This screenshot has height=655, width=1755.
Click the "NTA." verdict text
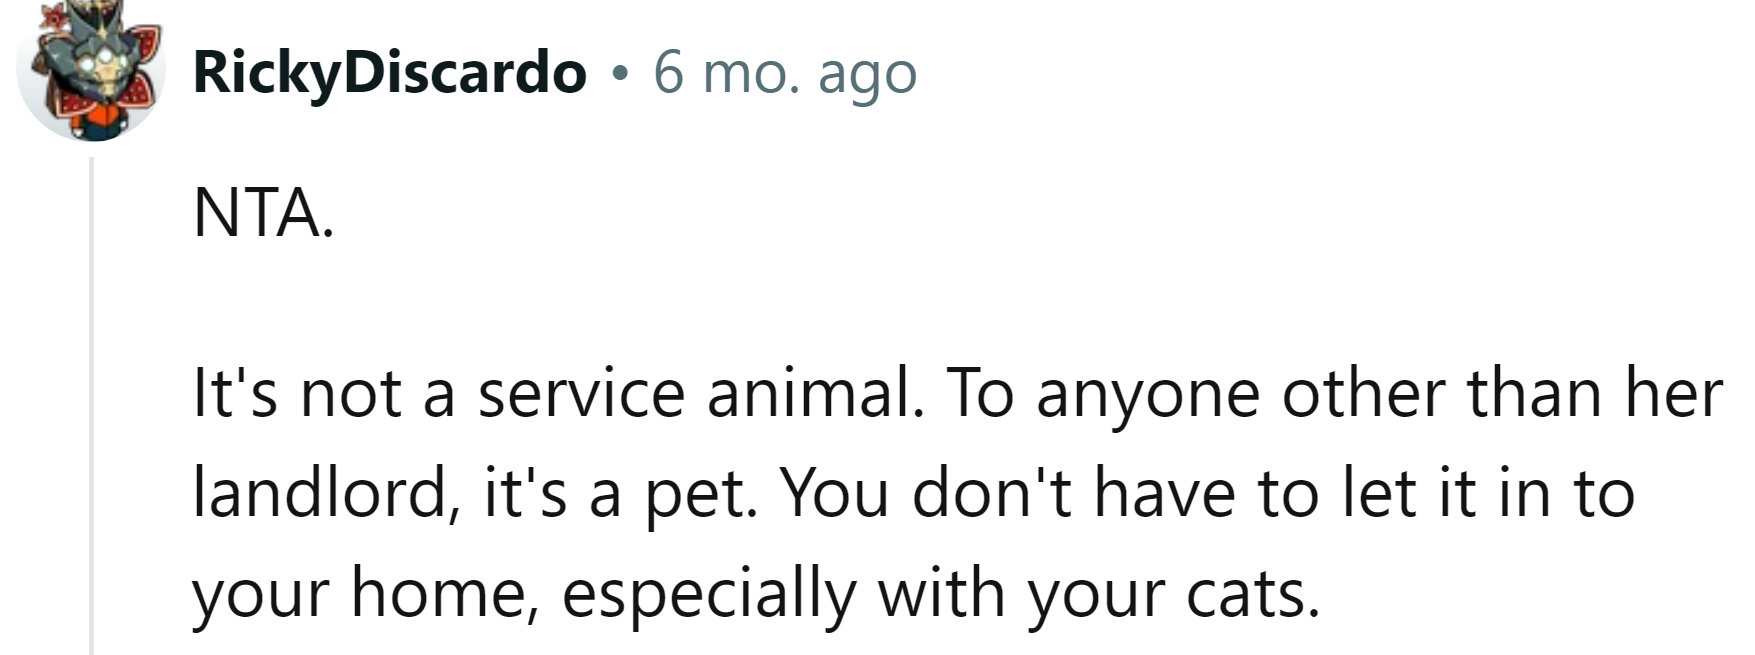click(x=263, y=213)
